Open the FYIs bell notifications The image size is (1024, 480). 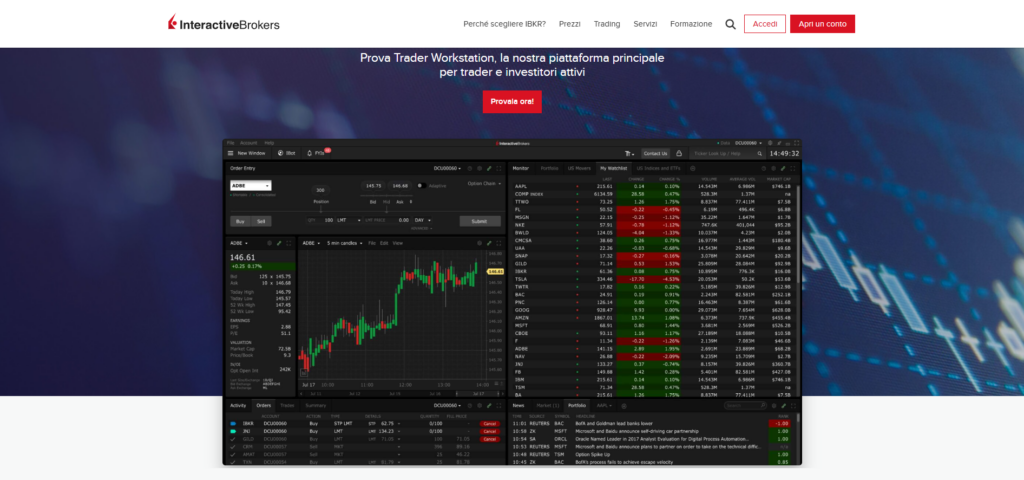pyautogui.click(x=310, y=153)
